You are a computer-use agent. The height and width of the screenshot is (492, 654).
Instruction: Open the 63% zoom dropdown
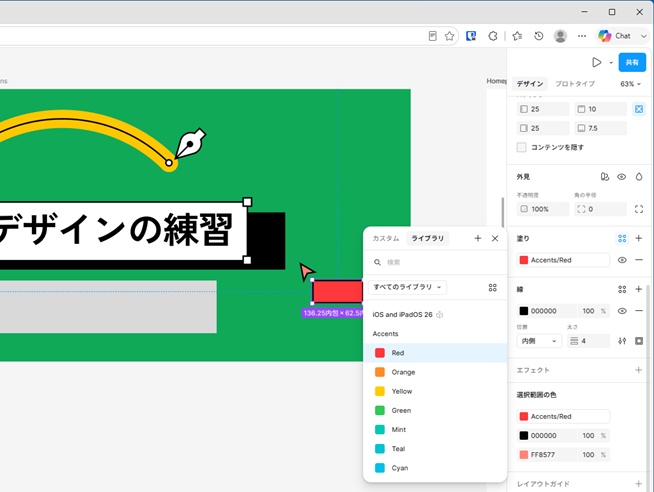[x=630, y=84]
